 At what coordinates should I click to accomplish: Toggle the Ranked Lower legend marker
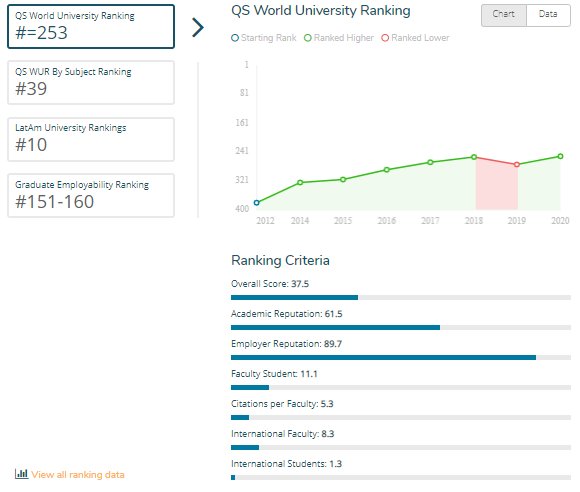[385, 38]
